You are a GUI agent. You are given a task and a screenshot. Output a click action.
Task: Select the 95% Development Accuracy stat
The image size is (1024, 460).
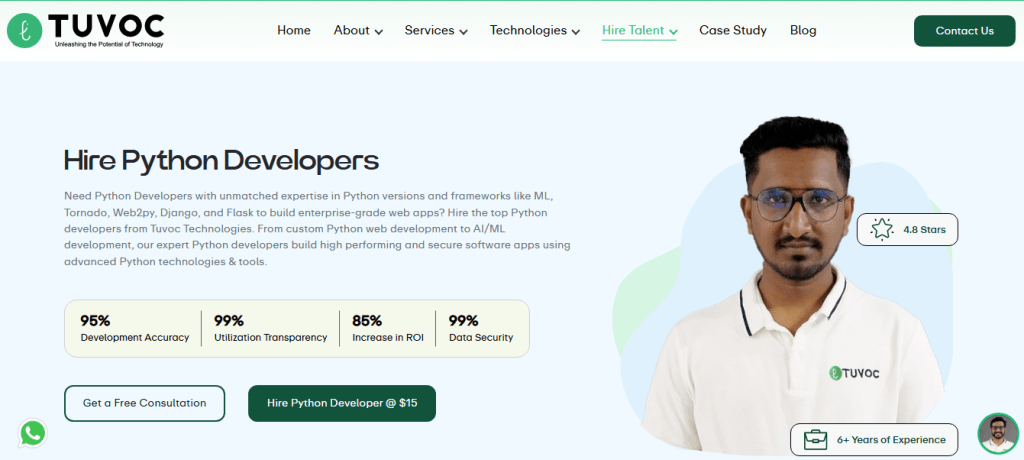click(x=134, y=328)
